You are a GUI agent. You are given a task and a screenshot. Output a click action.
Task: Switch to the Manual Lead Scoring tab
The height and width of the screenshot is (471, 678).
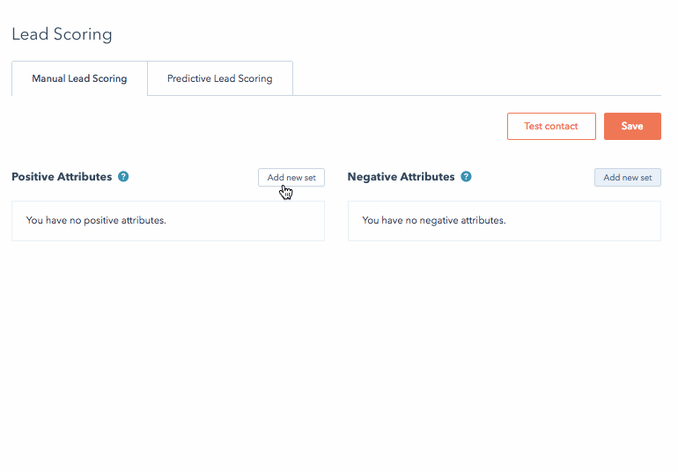pyautogui.click(x=79, y=79)
